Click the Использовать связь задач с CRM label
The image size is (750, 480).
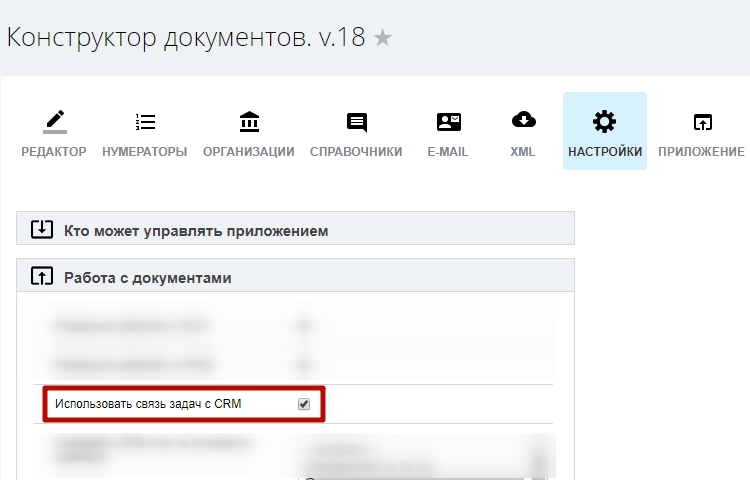coord(148,404)
